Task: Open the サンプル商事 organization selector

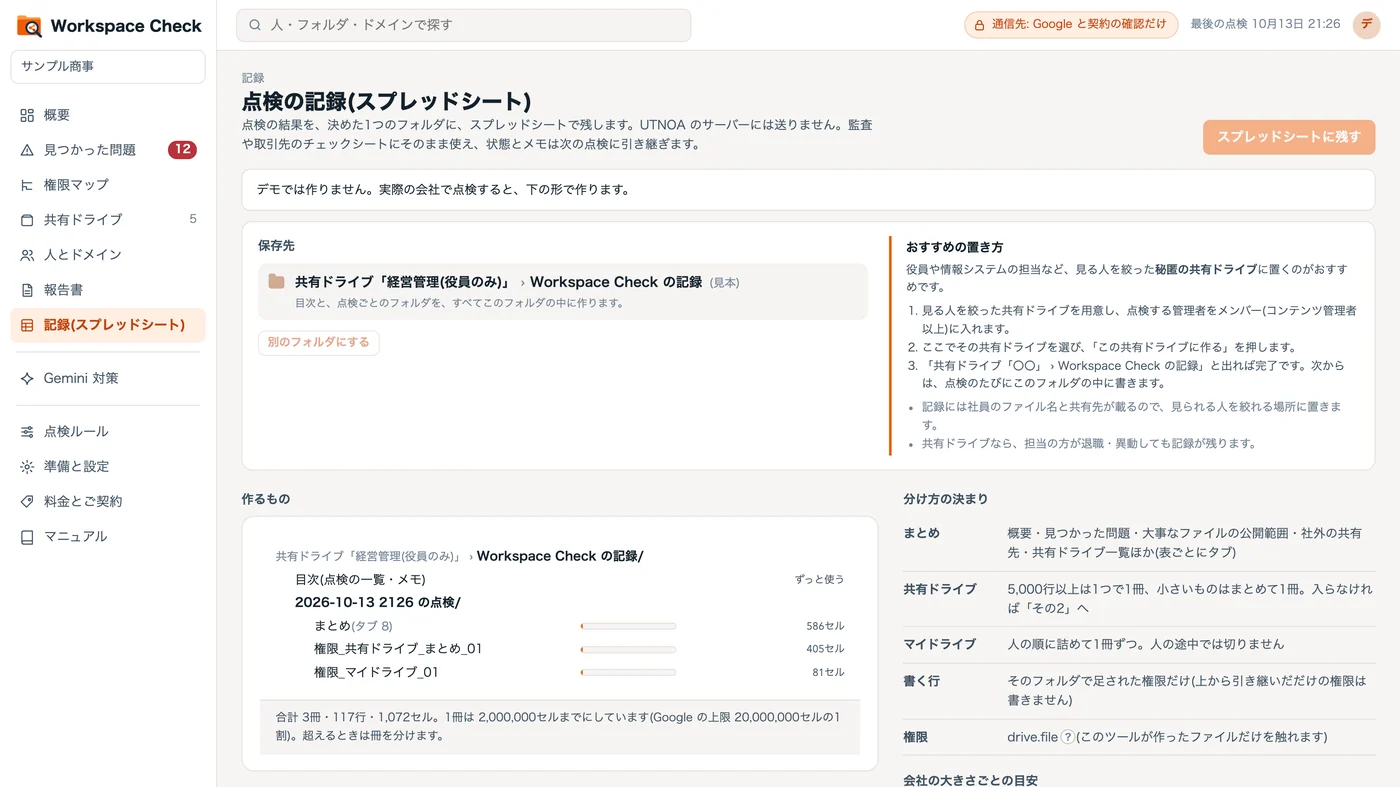Action: [108, 67]
